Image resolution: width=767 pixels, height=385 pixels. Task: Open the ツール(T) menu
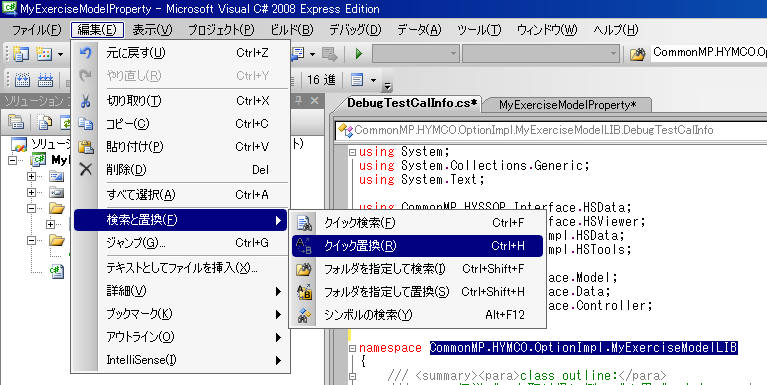[x=479, y=30]
